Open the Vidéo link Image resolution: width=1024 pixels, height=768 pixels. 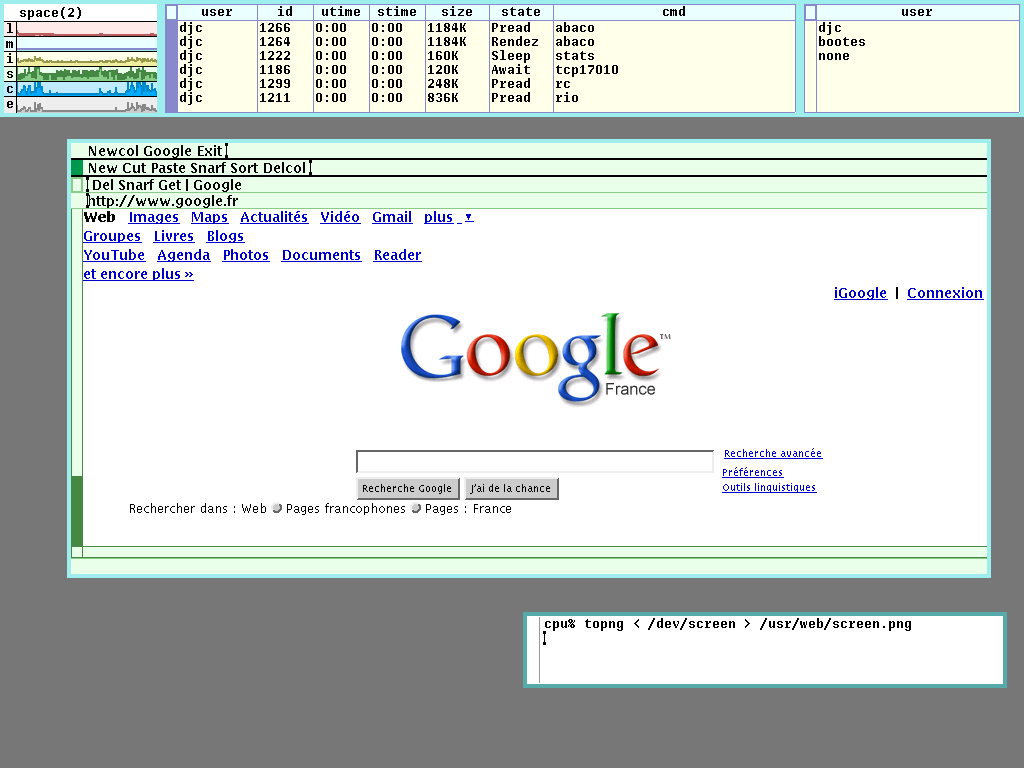click(340, 217)
